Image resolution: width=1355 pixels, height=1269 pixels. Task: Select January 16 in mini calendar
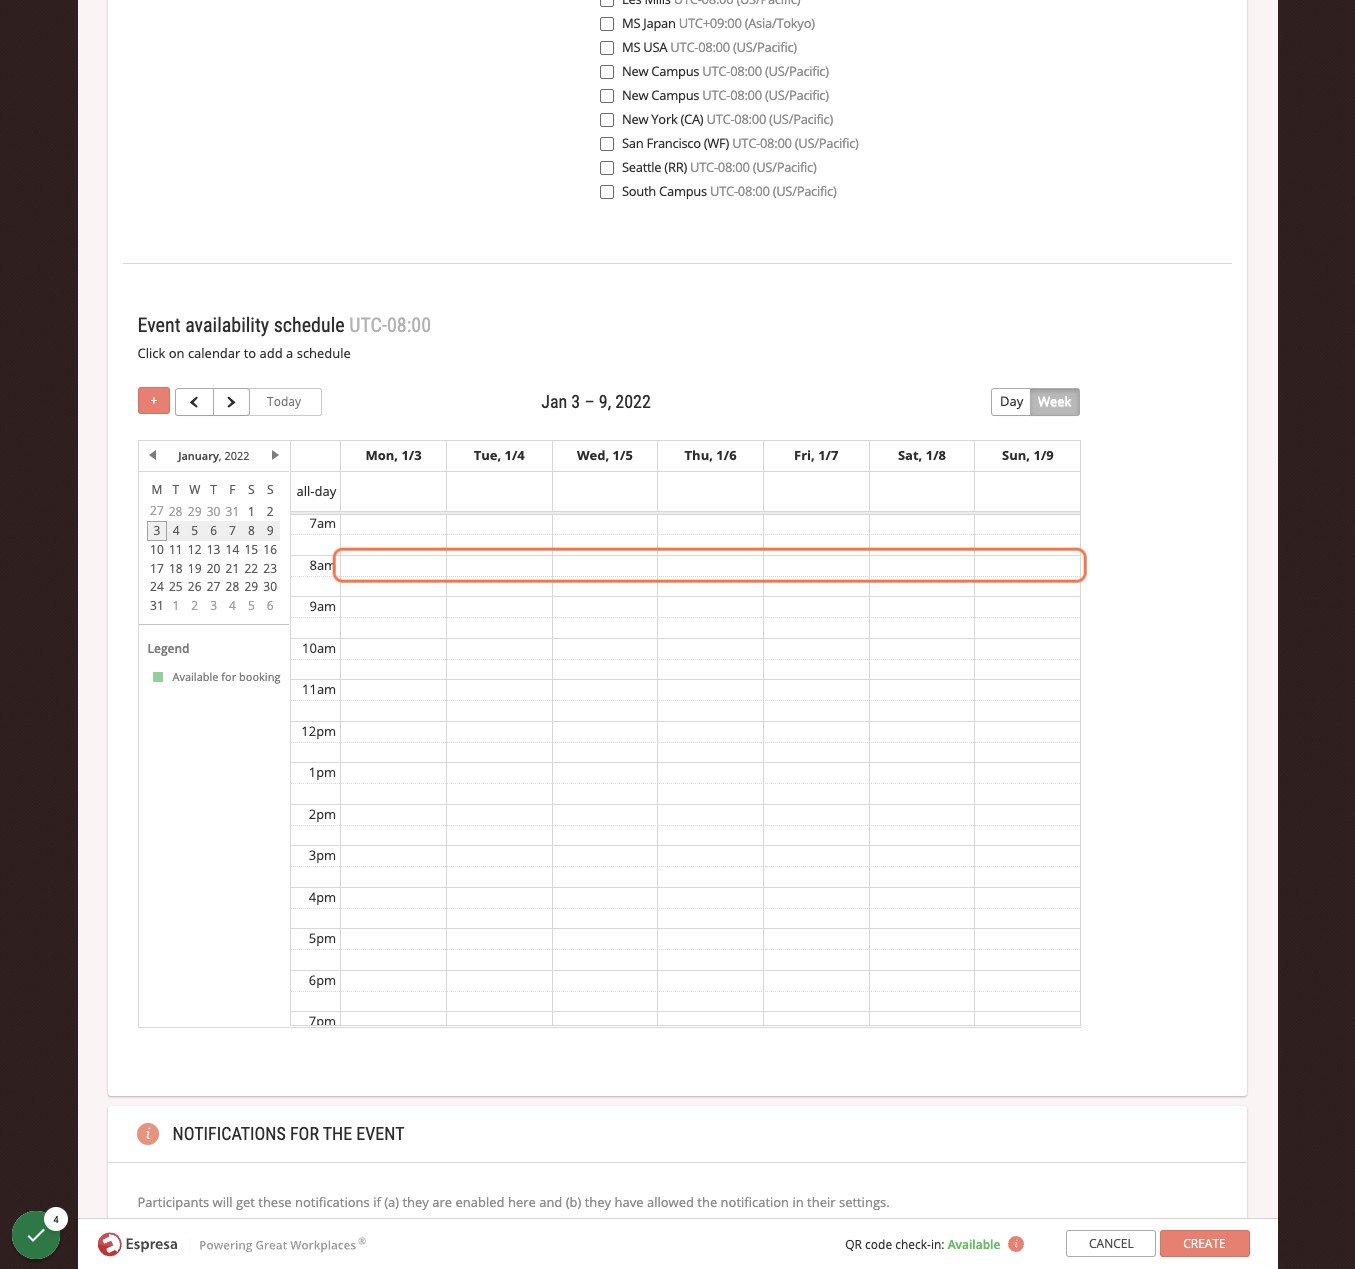coord(270,549)
